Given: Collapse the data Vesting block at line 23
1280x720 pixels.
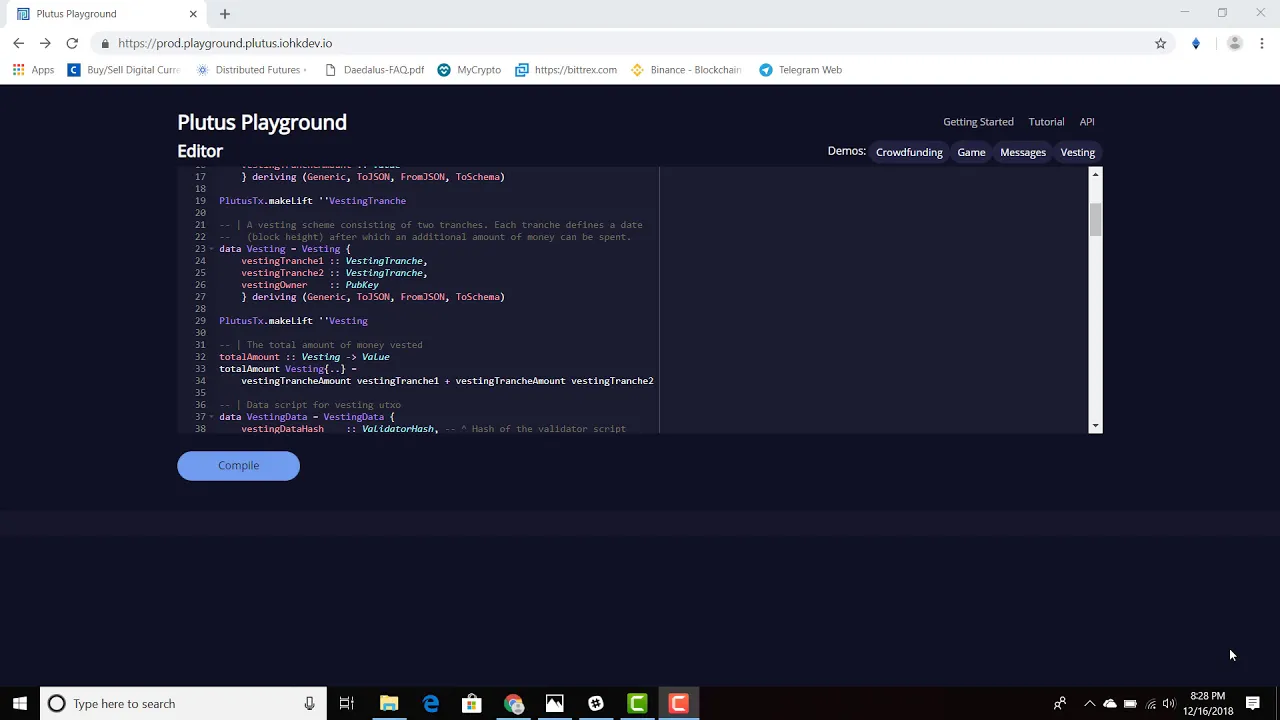Looking at the screenshot, I should pos(212,249).
